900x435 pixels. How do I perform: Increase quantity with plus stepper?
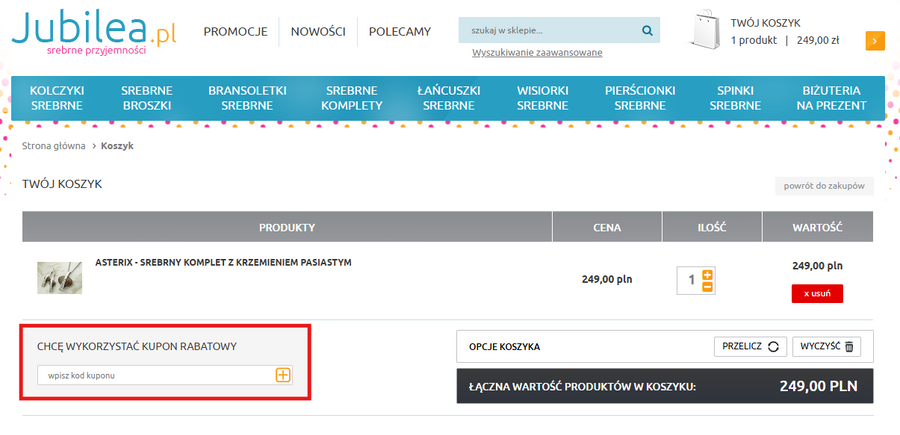[708, 274]
